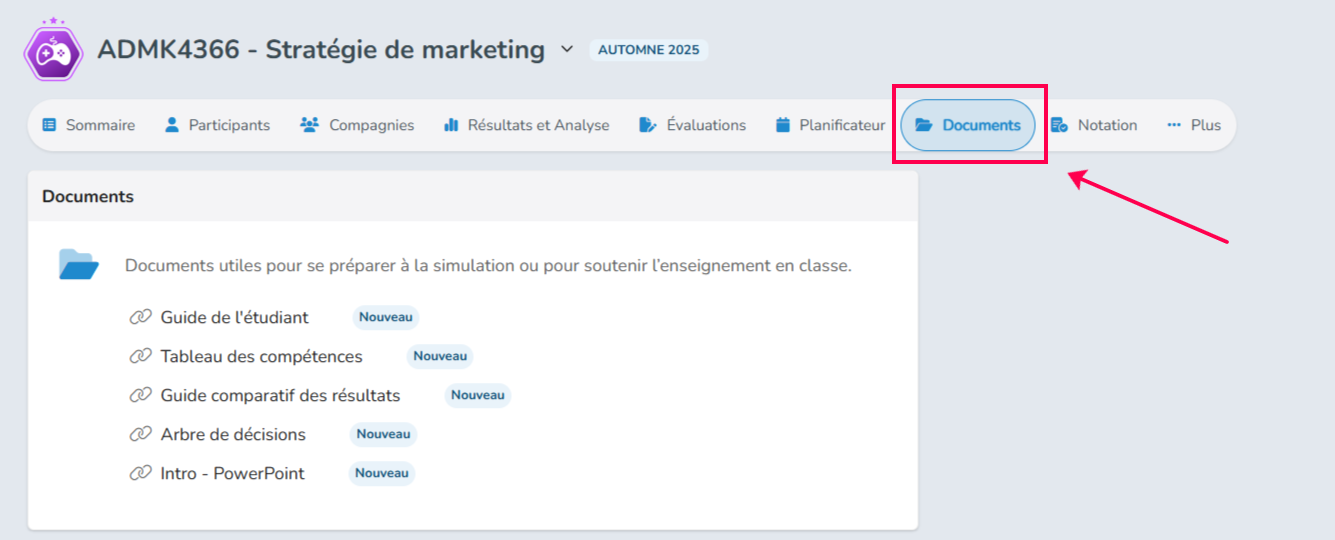
Task: Open the Plus overflow menu
Action: pos(1194,125)
